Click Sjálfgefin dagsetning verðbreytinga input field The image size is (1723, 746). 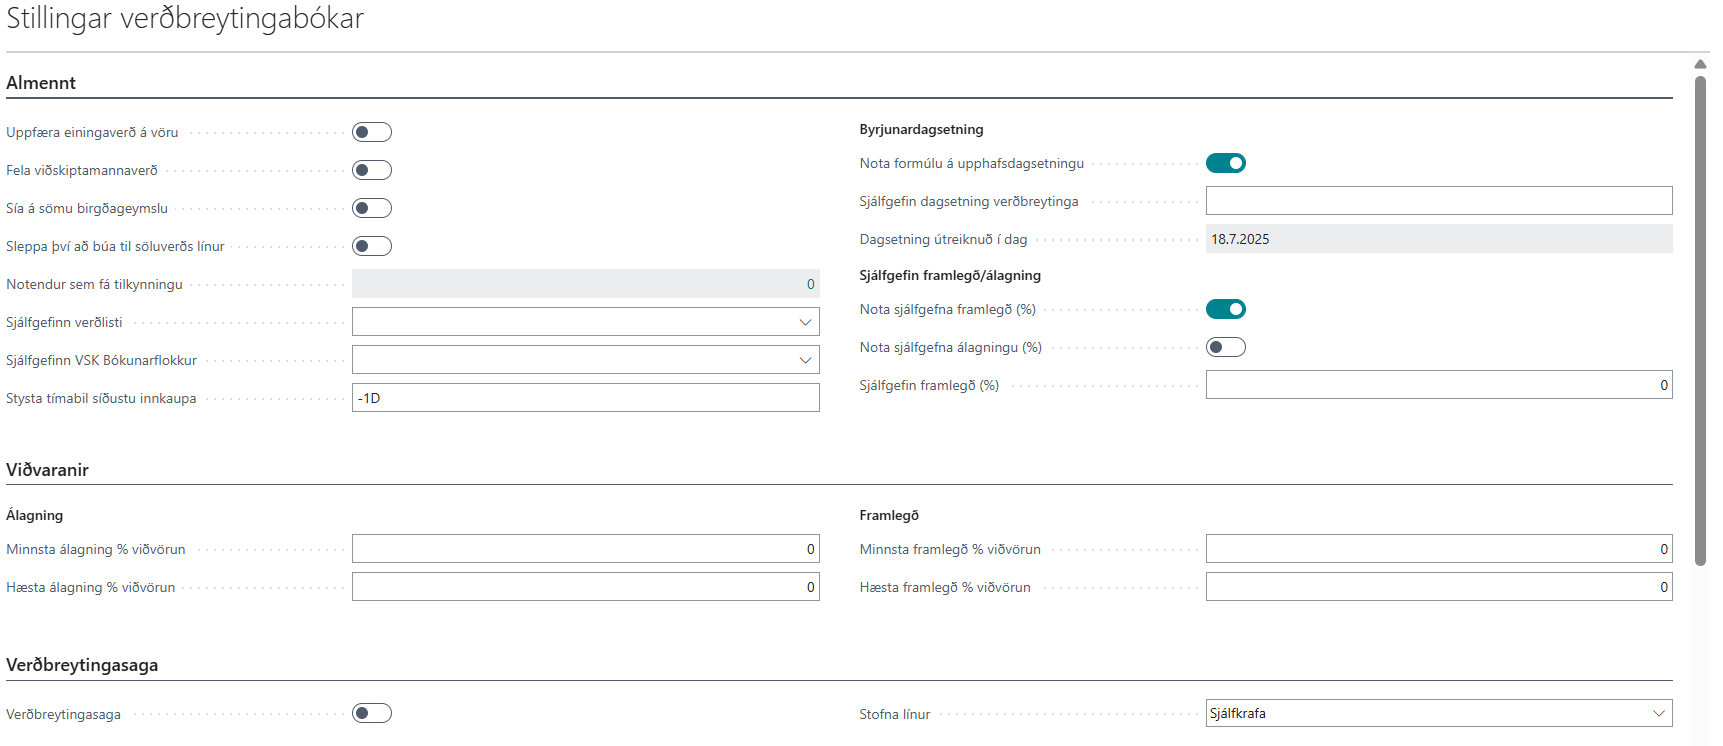pos(1438,201)
